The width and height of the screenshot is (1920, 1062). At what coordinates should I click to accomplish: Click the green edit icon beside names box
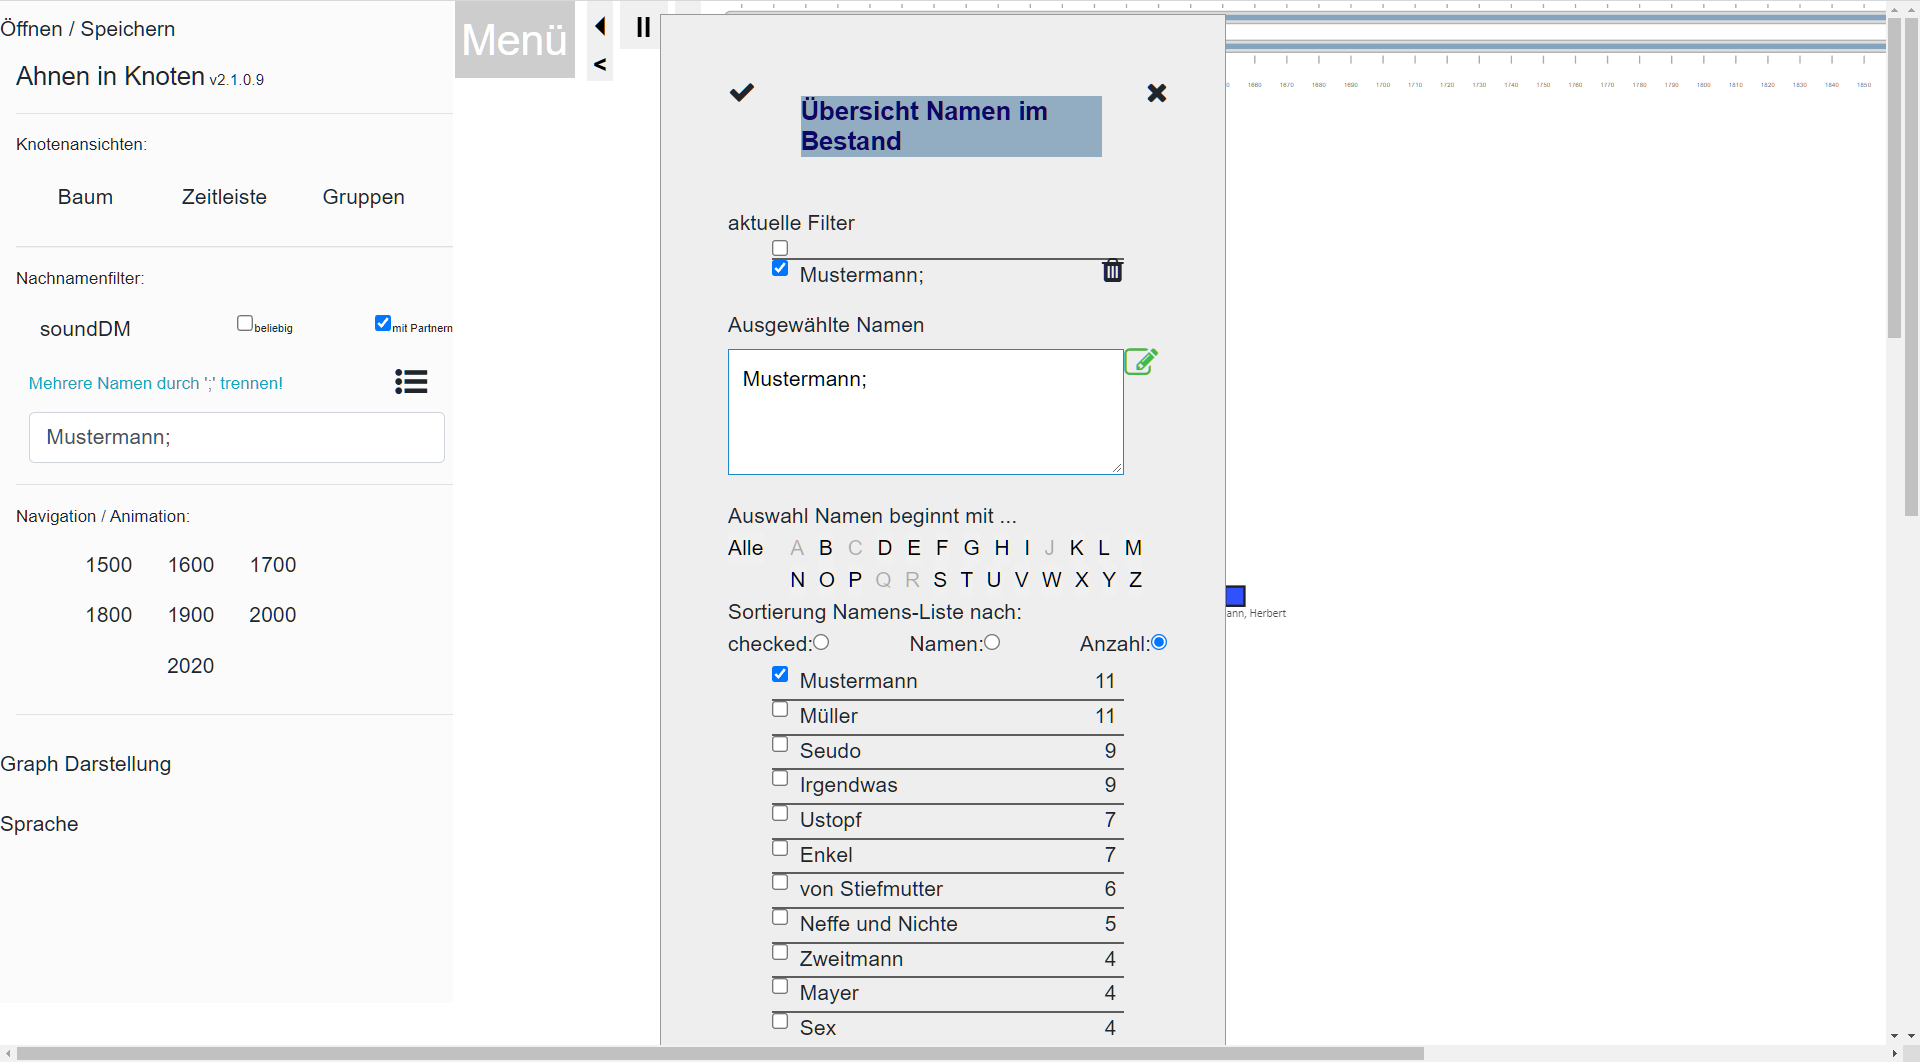[x=1141, y=362]
